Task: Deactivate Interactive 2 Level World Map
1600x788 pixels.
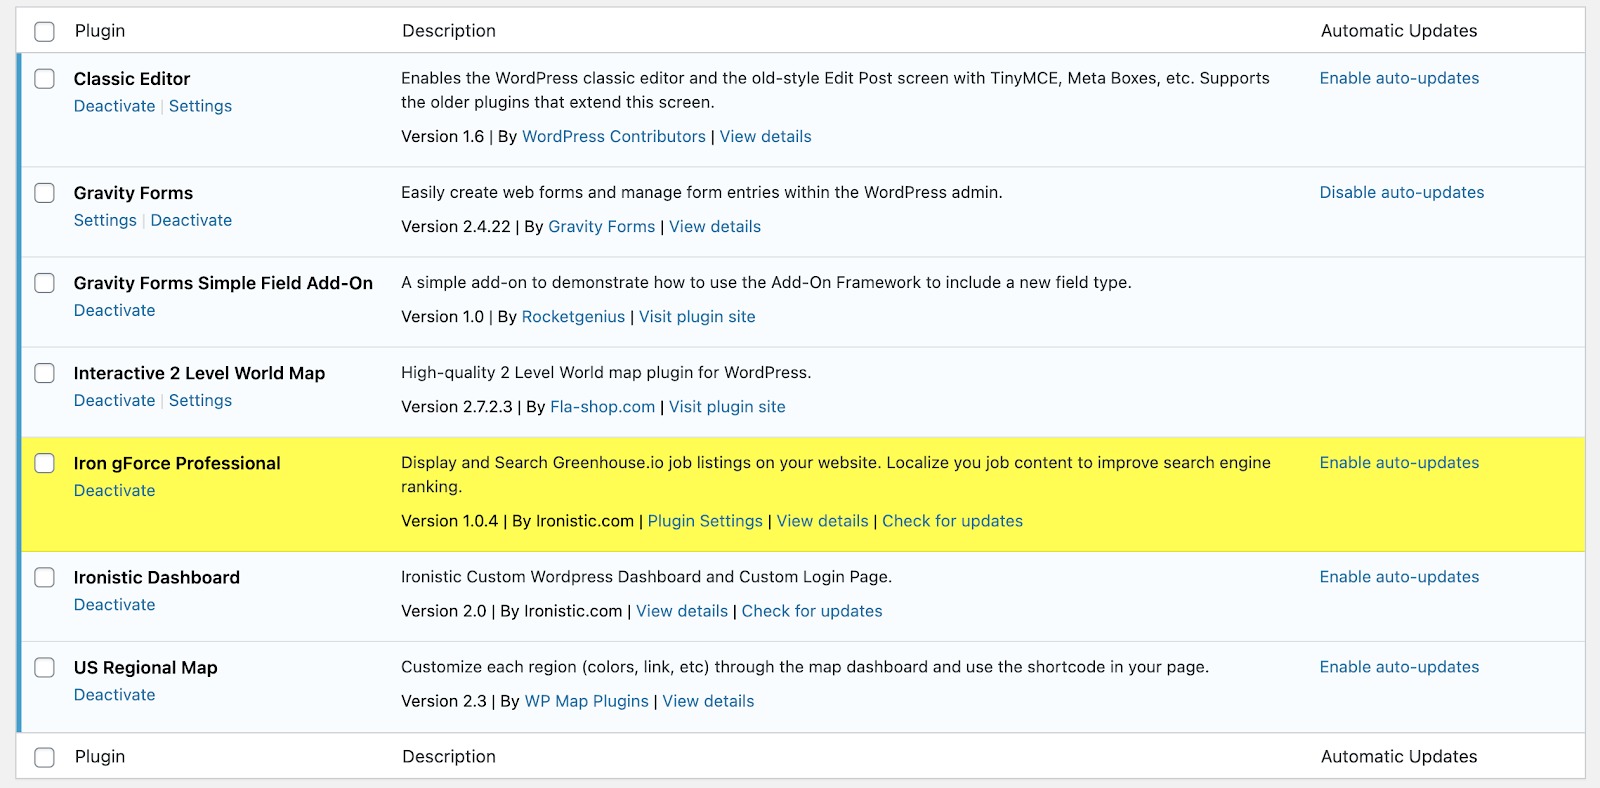Action: point(114,400)
